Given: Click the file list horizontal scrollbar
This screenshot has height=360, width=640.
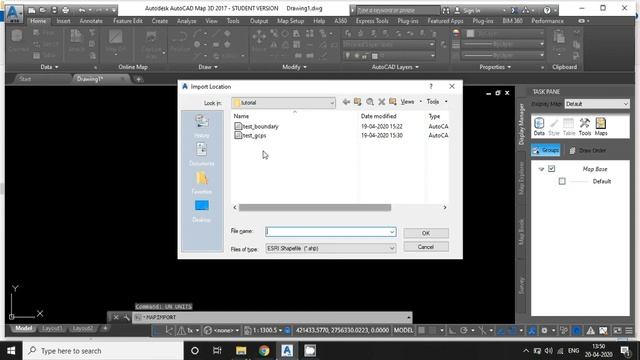Looking at the screenshot, I should (x=315, y=207).
